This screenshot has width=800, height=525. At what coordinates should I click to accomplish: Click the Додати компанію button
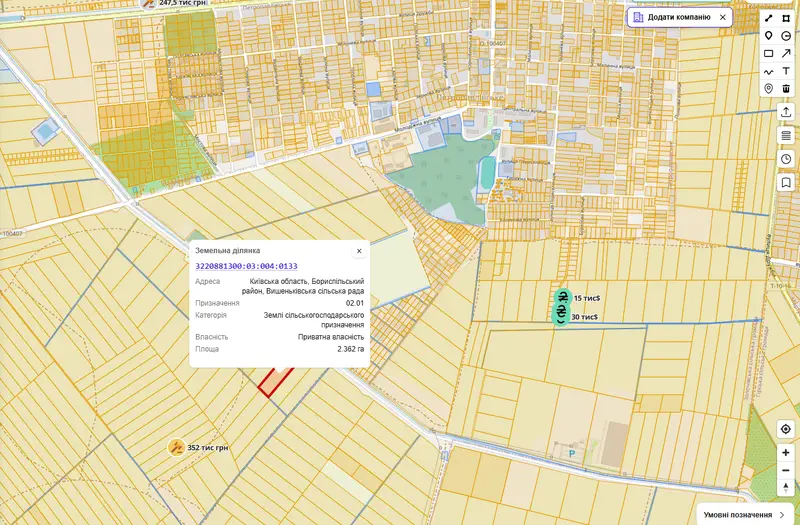[680, 17]
